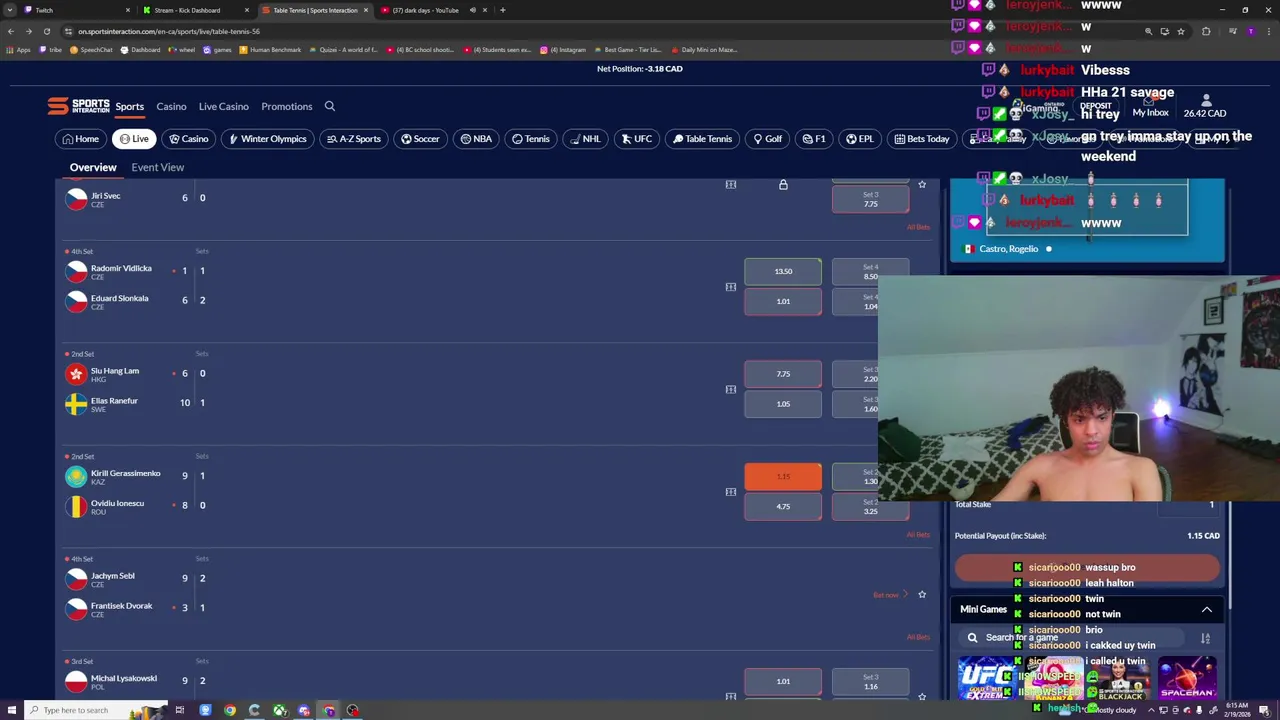Open Chrome tab search dropdown arrow
Viewport: 1280px width, 720px height.
10,10
